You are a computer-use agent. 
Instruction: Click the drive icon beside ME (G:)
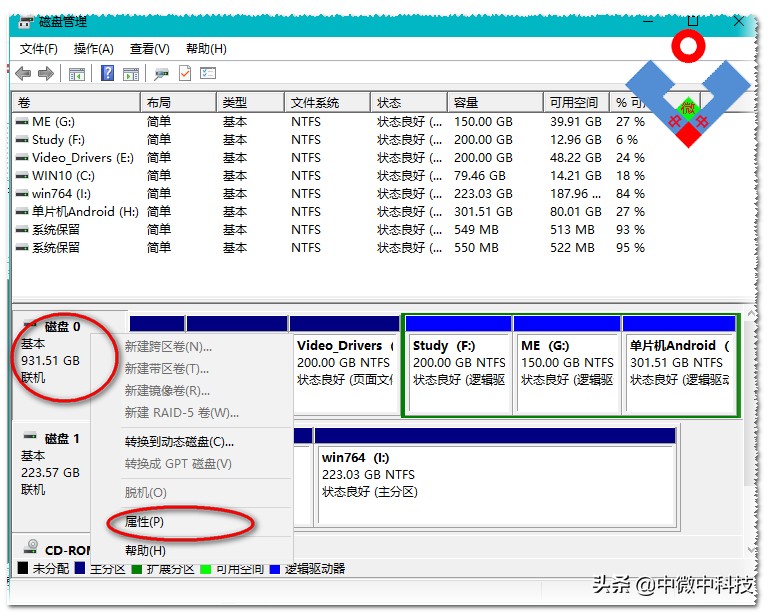(22, 121)
